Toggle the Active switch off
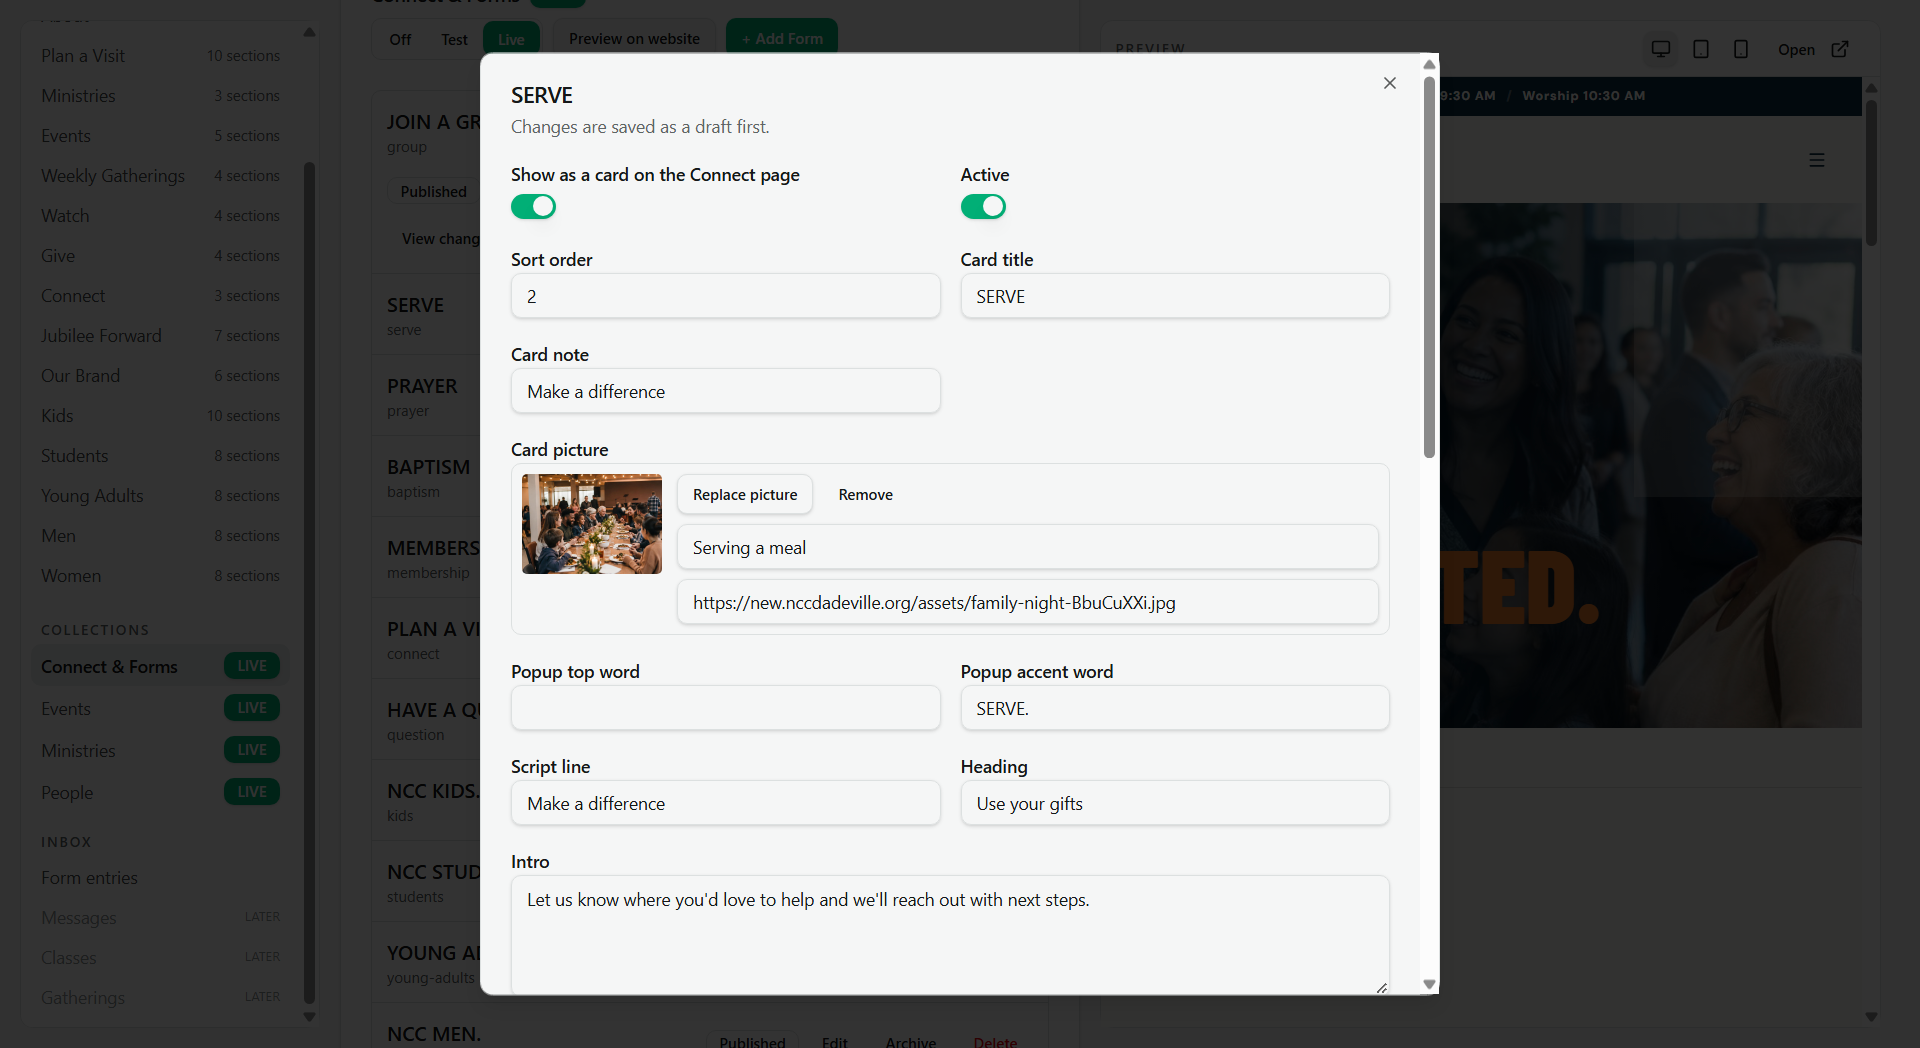This screenshot has height=1048, width=1920. pos(983,206)
